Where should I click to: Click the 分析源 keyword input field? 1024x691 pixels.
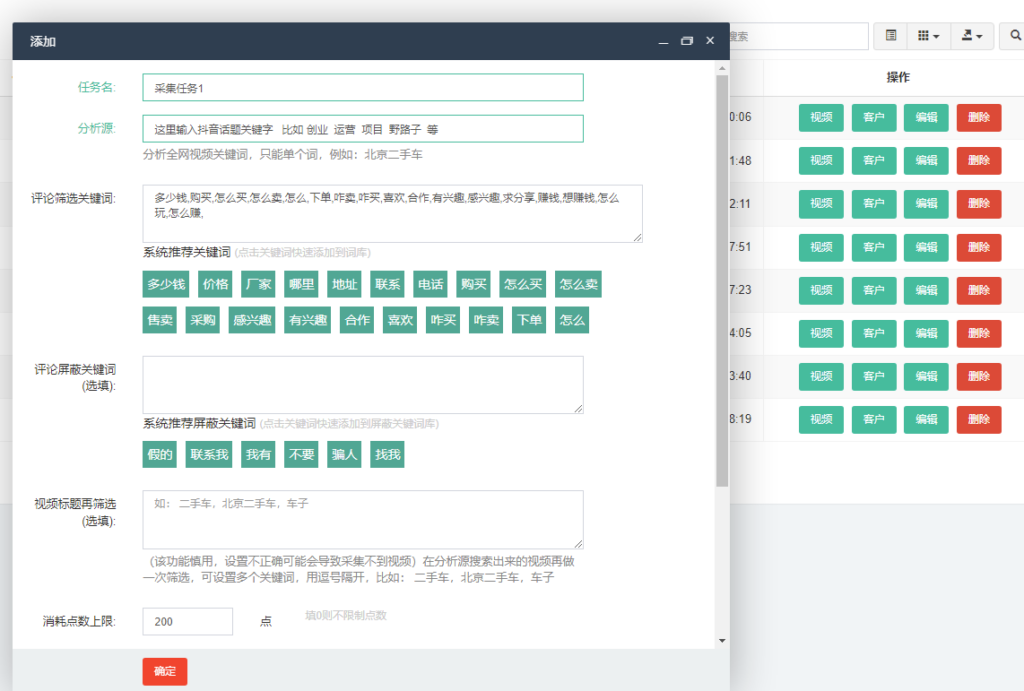tap(362, 129)
